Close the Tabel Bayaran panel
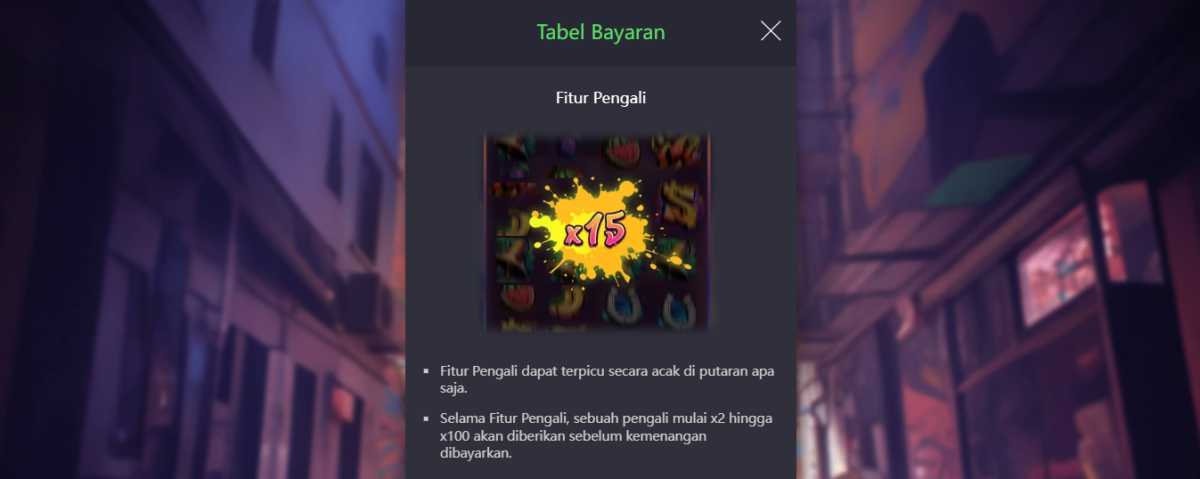 tap(770, 31)
